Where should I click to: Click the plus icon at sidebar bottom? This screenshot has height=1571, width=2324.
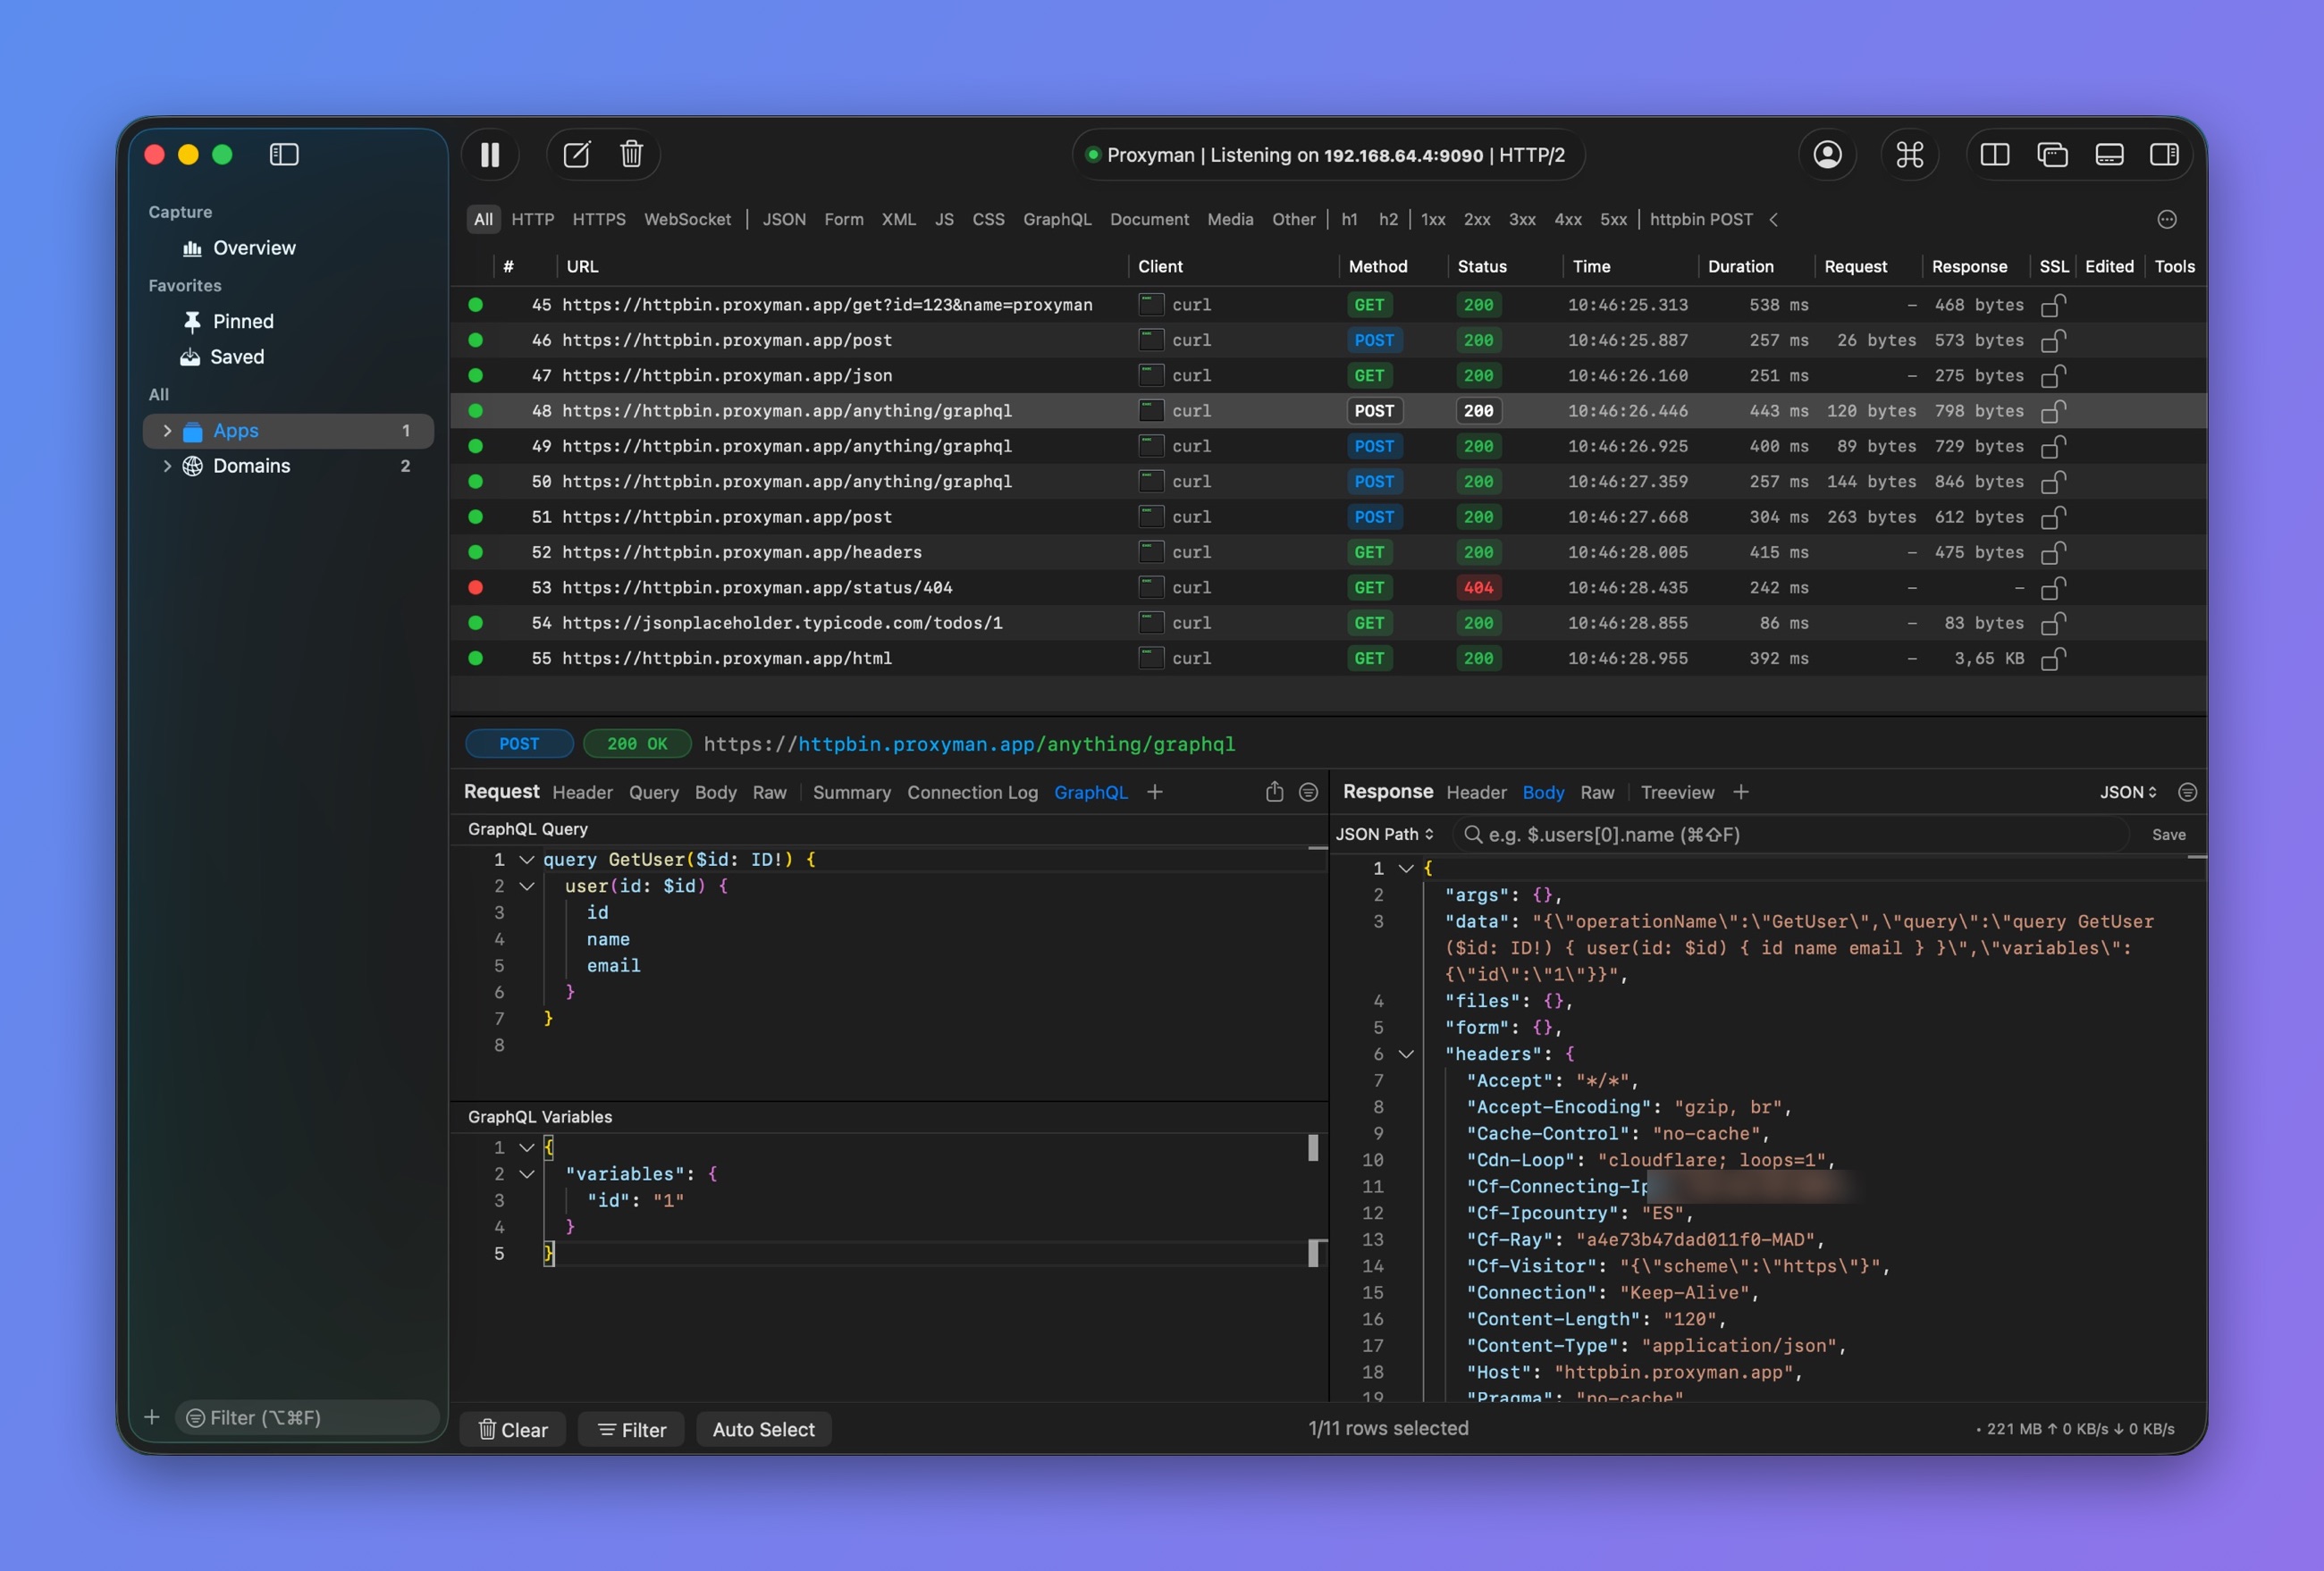[x=152, y=1417]
